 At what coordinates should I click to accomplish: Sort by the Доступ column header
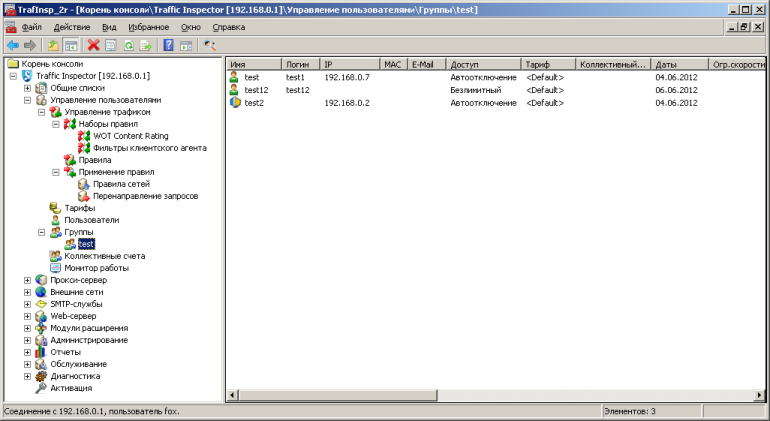tap(484, 64)
